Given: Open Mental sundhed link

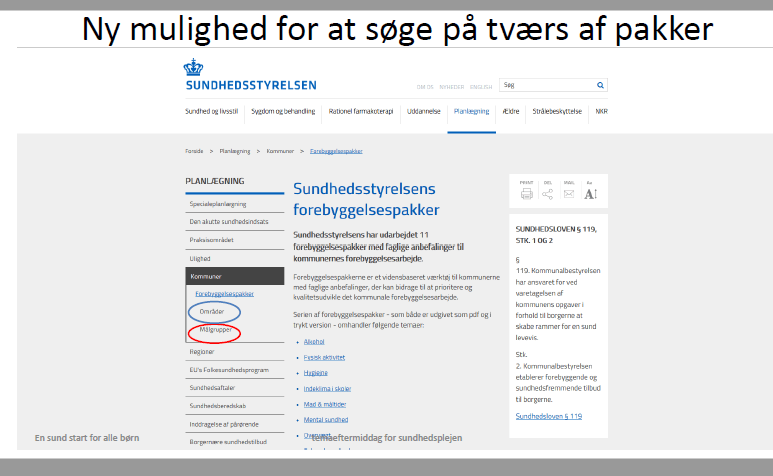Looking at the screenshot, I should point(326,420).
